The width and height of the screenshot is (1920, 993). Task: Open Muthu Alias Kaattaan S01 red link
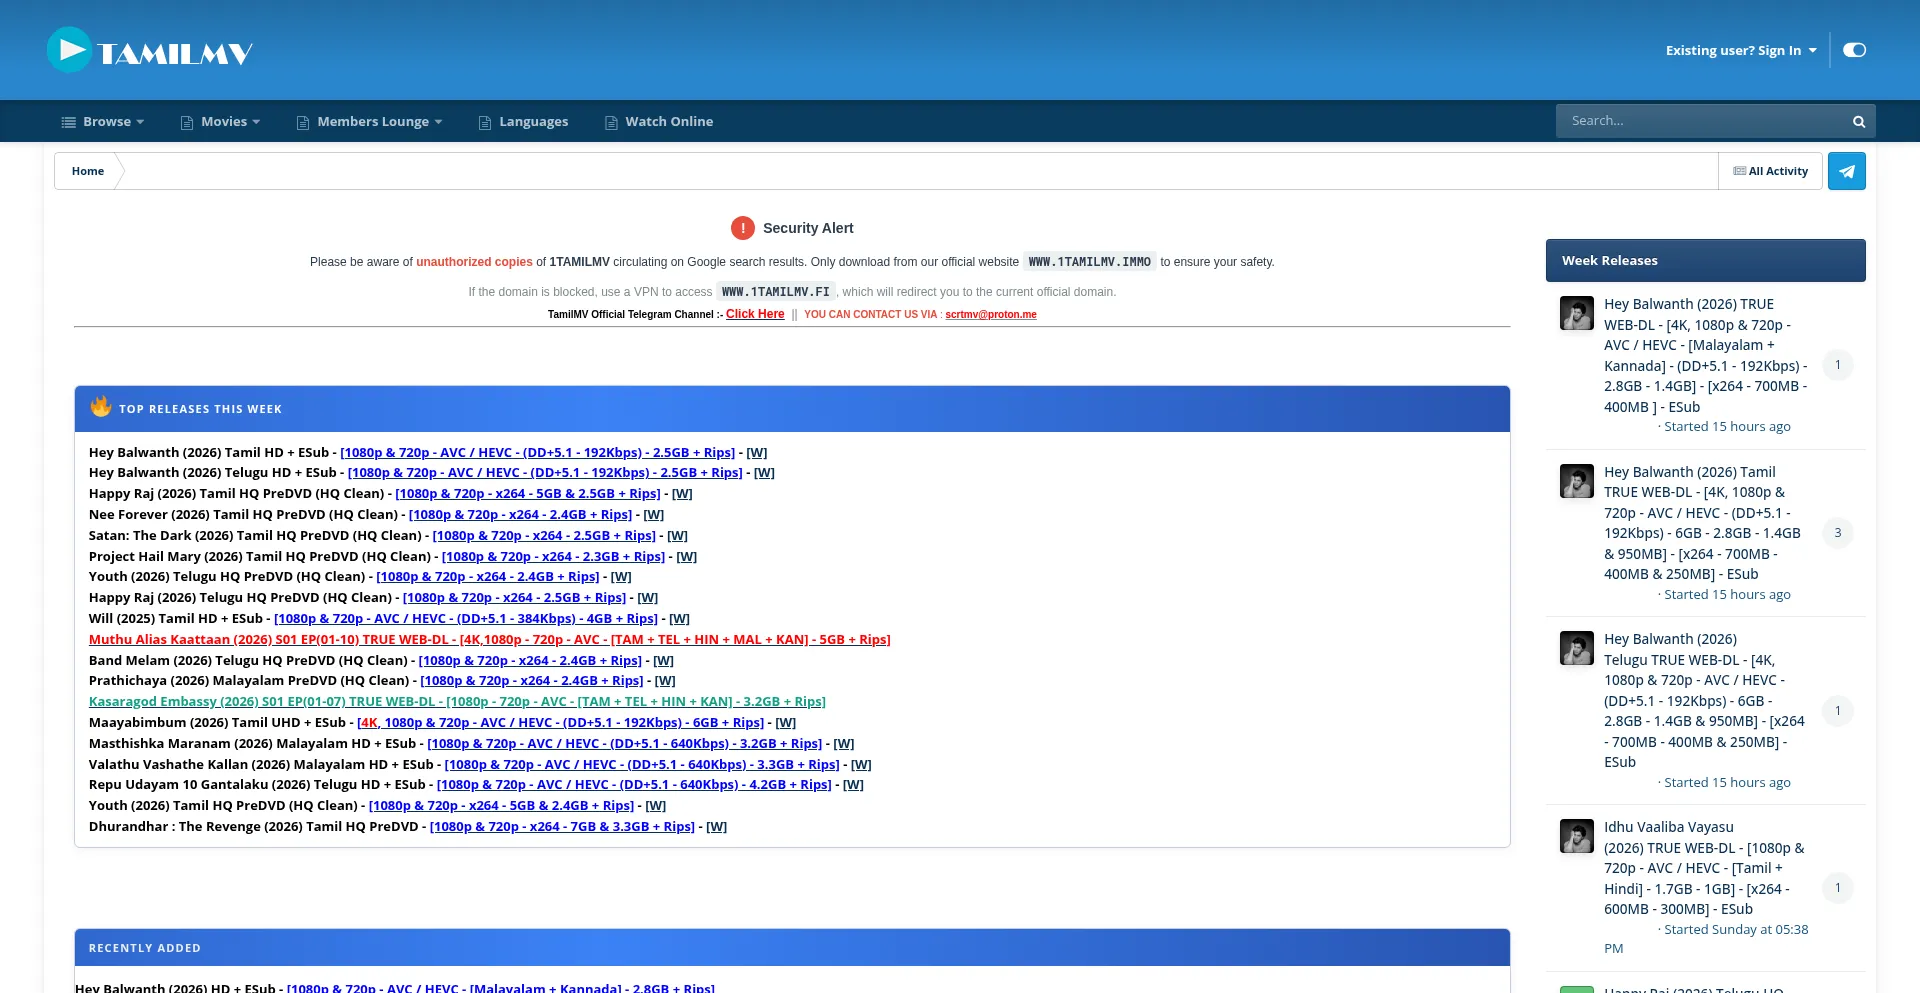490,640
